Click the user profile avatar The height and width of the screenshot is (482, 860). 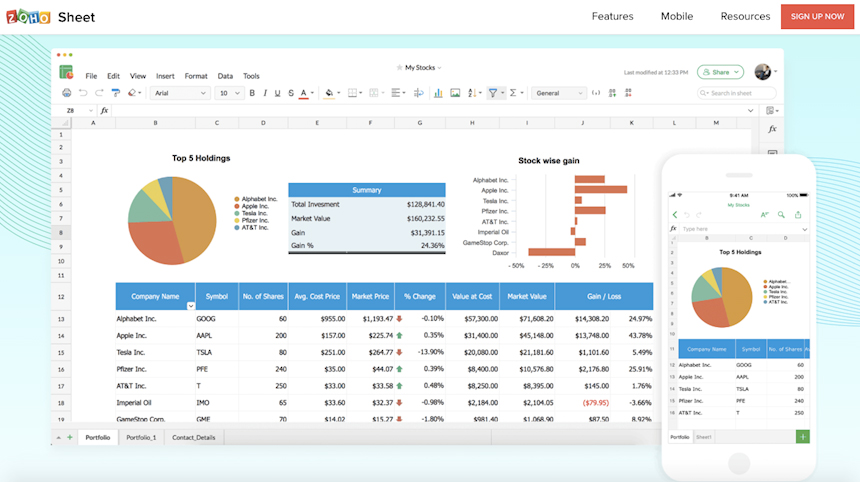tap(762, 71)
